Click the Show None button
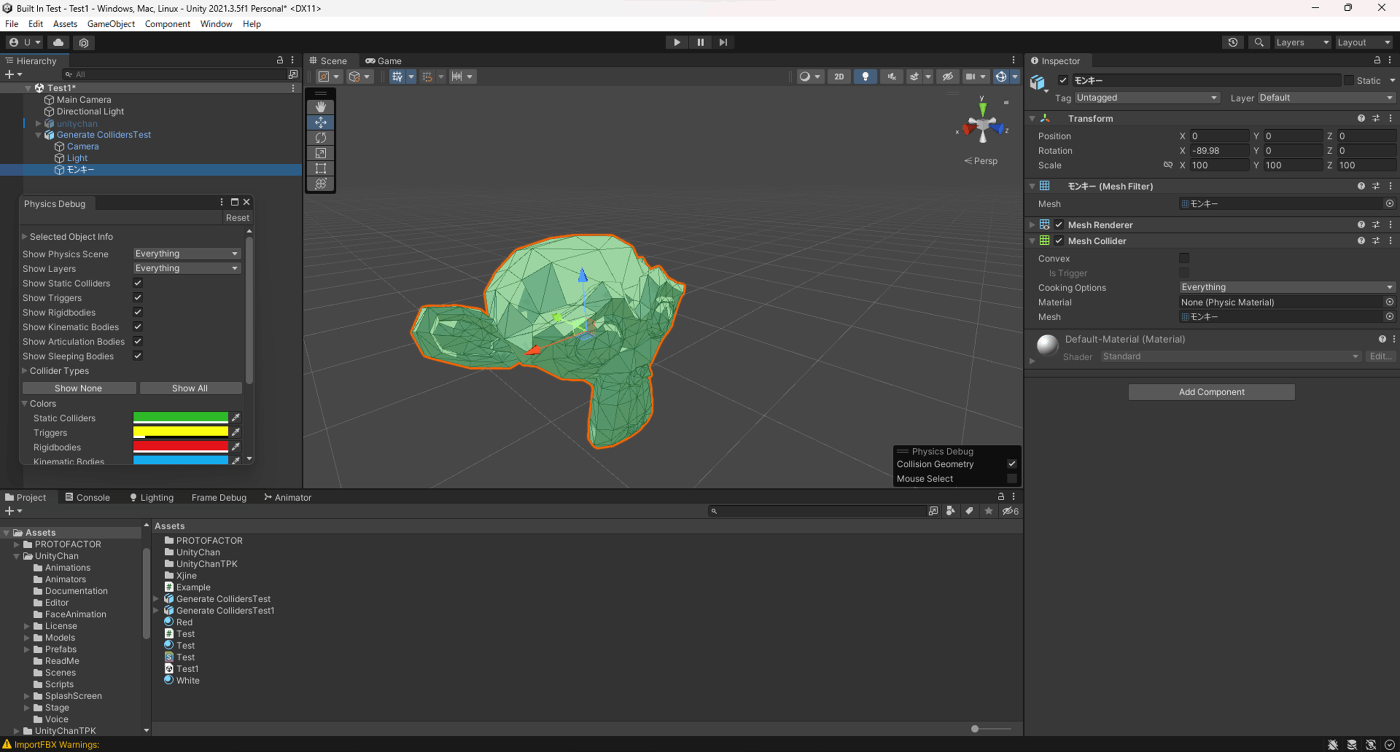Image resolution: width=1400 pixels, height=752 pixels. pyautogui.click(x=79, y=388)
